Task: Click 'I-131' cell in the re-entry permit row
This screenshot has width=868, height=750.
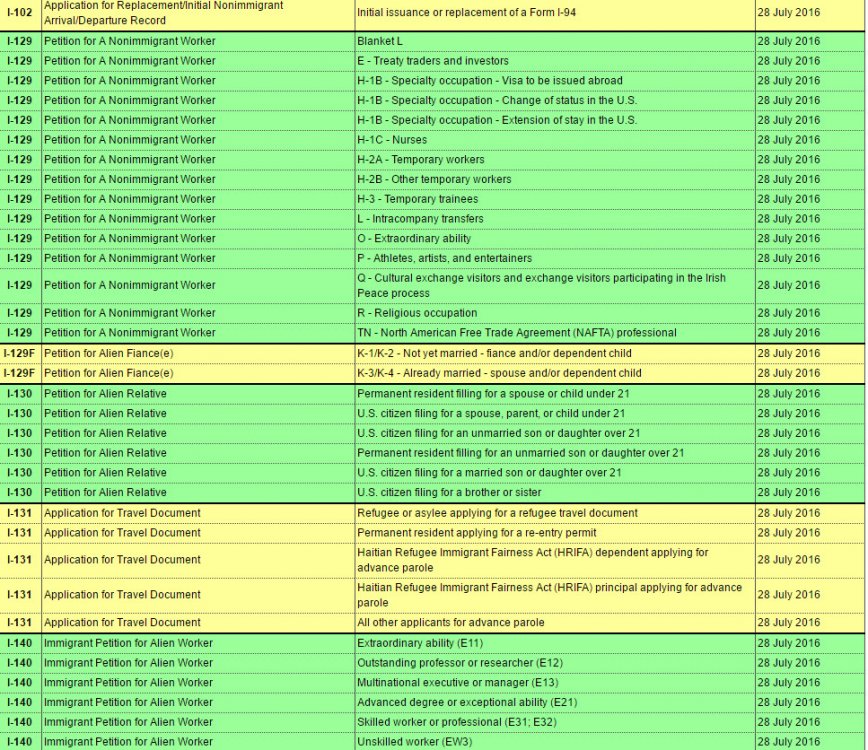Action: (20, 533)
